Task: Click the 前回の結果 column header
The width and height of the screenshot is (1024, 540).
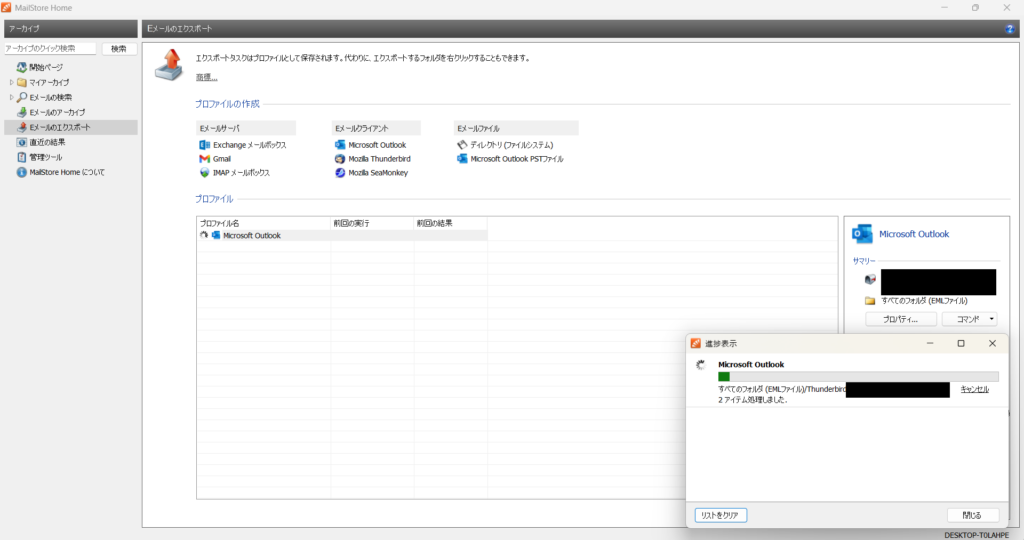Action: click(x=451, y=223)
